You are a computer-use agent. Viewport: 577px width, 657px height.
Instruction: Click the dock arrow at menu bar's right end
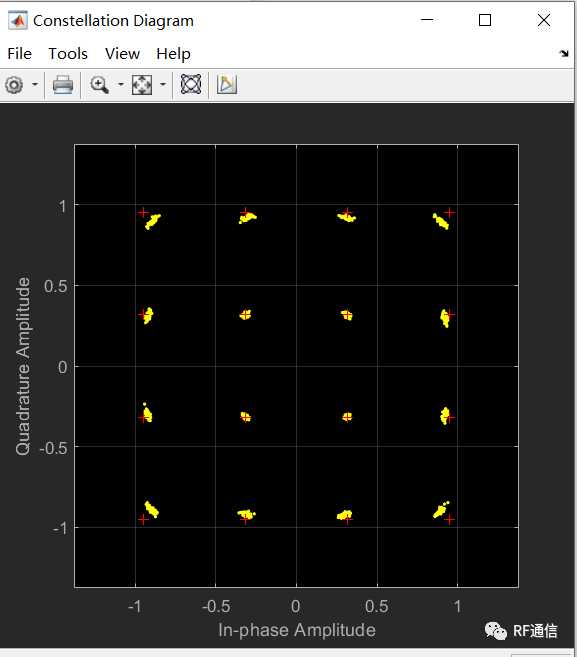(x=564, y=54)
